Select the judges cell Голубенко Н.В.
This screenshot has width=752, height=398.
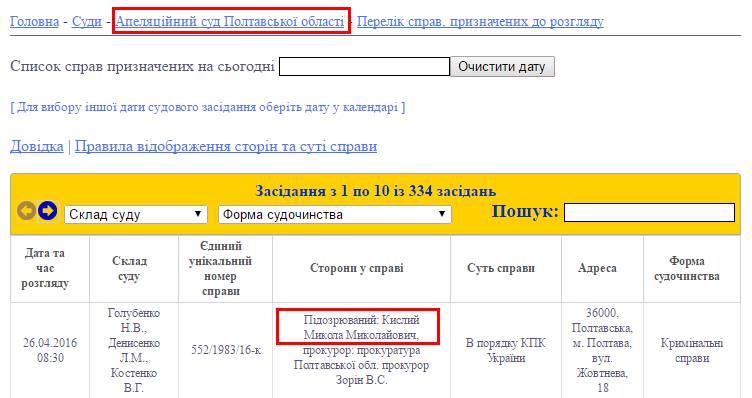point(134,351)
